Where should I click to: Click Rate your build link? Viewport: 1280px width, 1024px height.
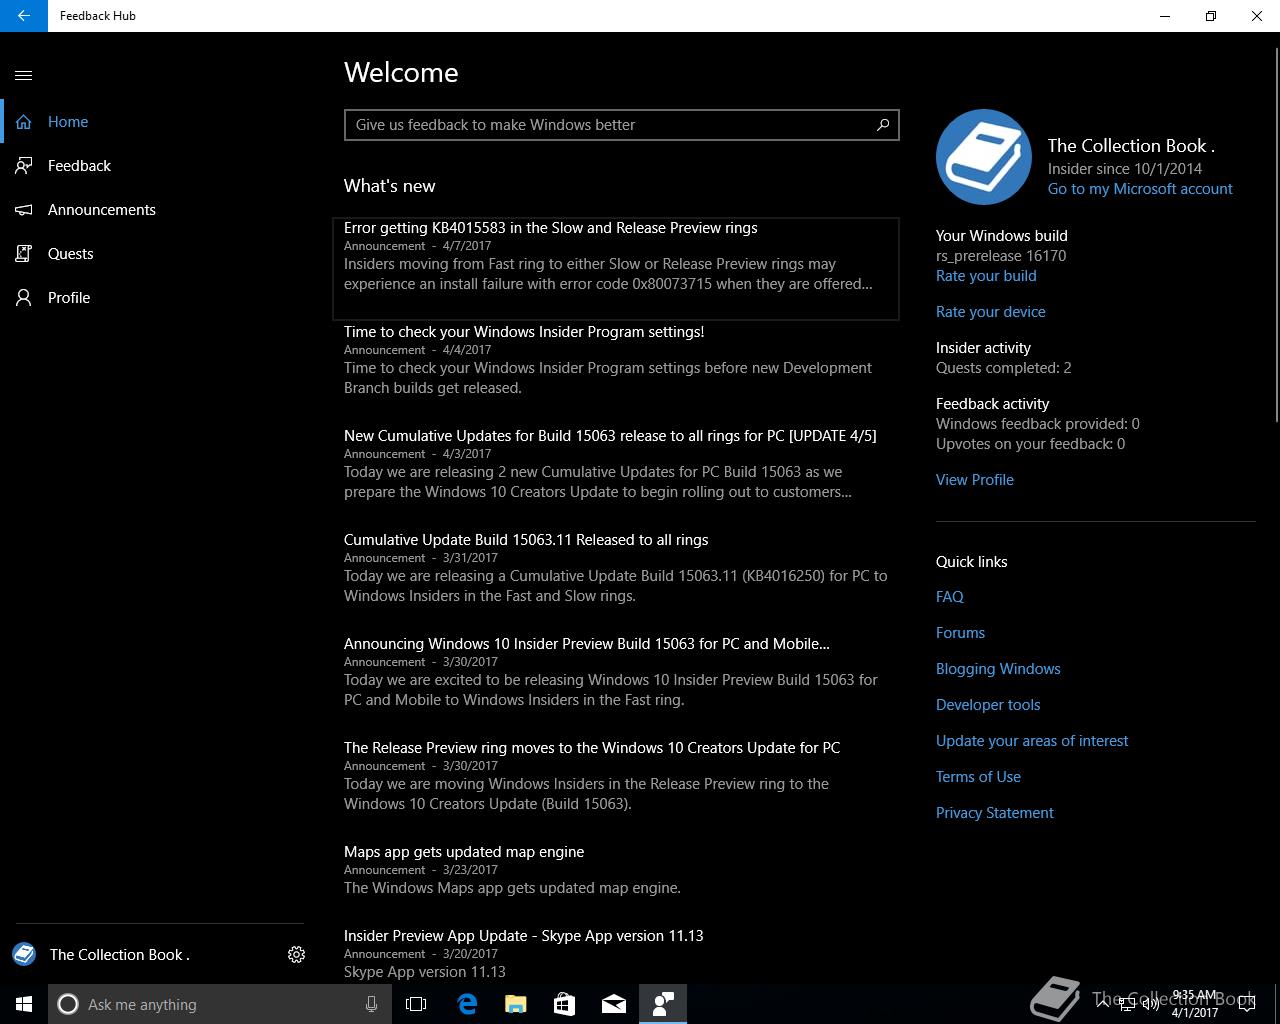pos(986,276)
